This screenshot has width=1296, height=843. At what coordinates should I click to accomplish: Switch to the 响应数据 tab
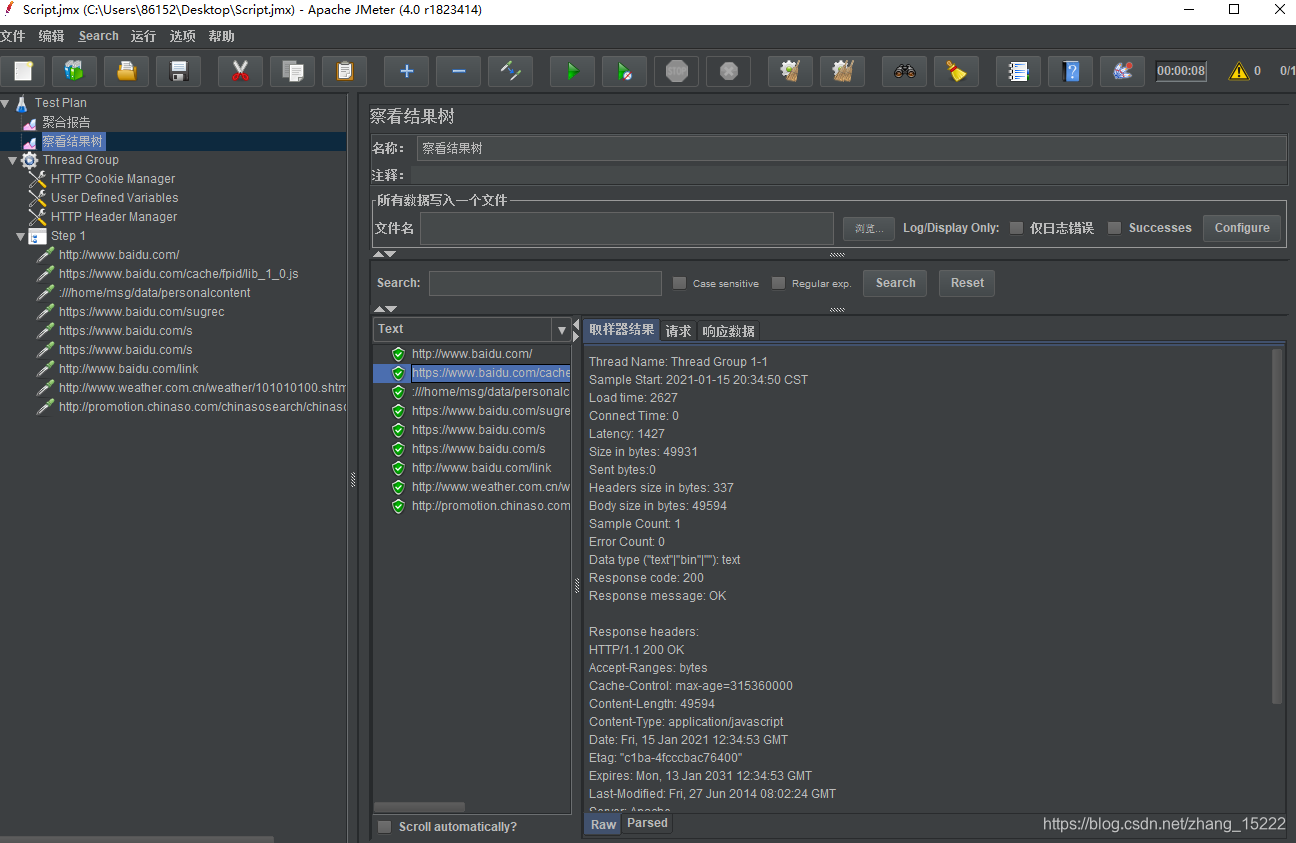coord(728,331)
